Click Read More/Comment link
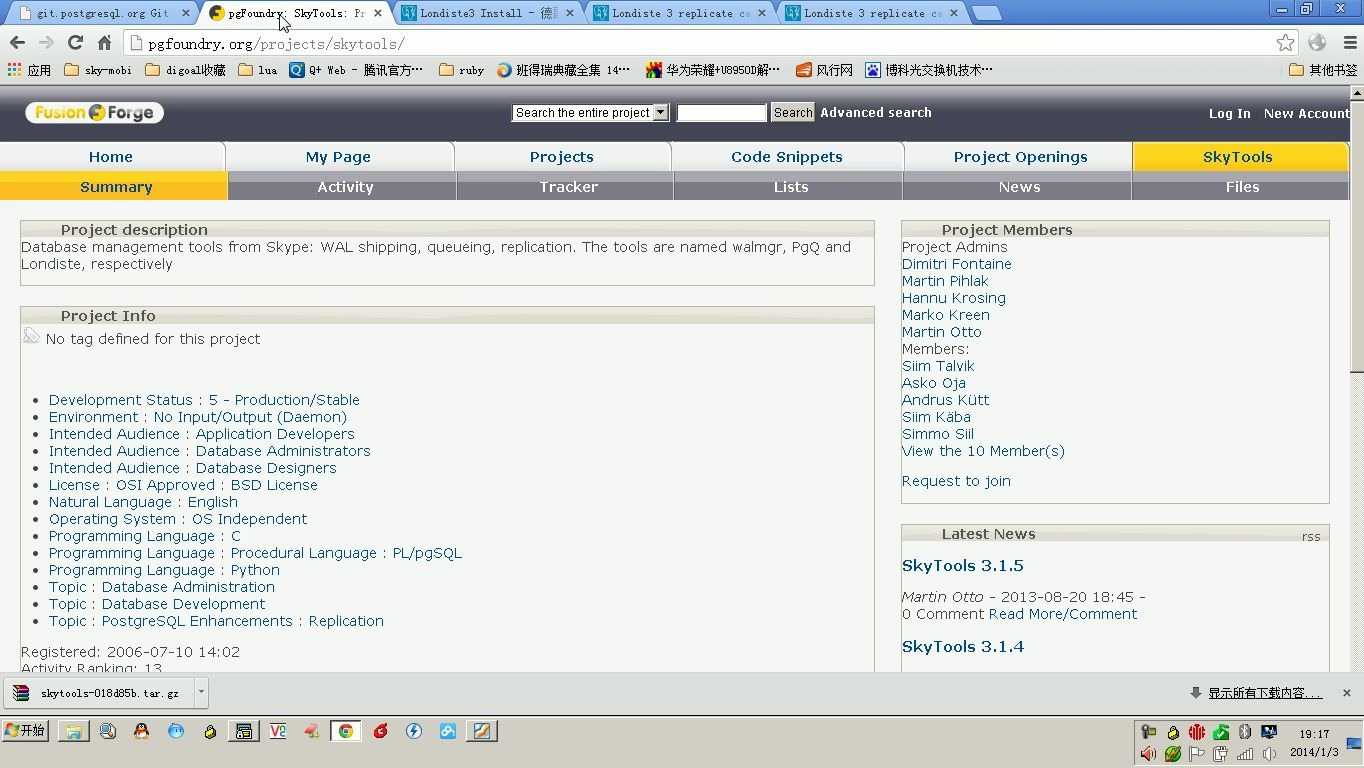The width and height of the screenshot is (1364, 768). pyautogui.click(x=1062, y=614)
